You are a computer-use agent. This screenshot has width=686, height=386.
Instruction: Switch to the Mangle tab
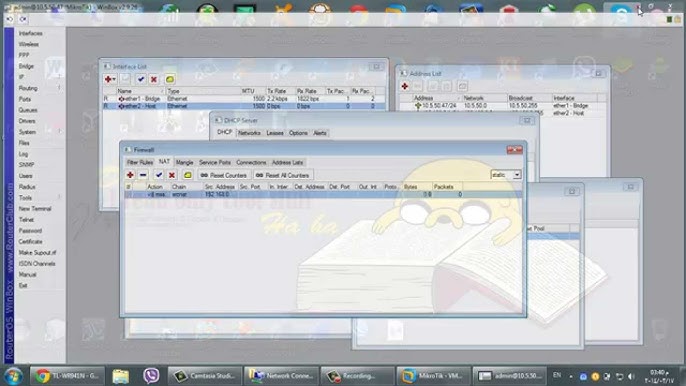pos(184,162)
